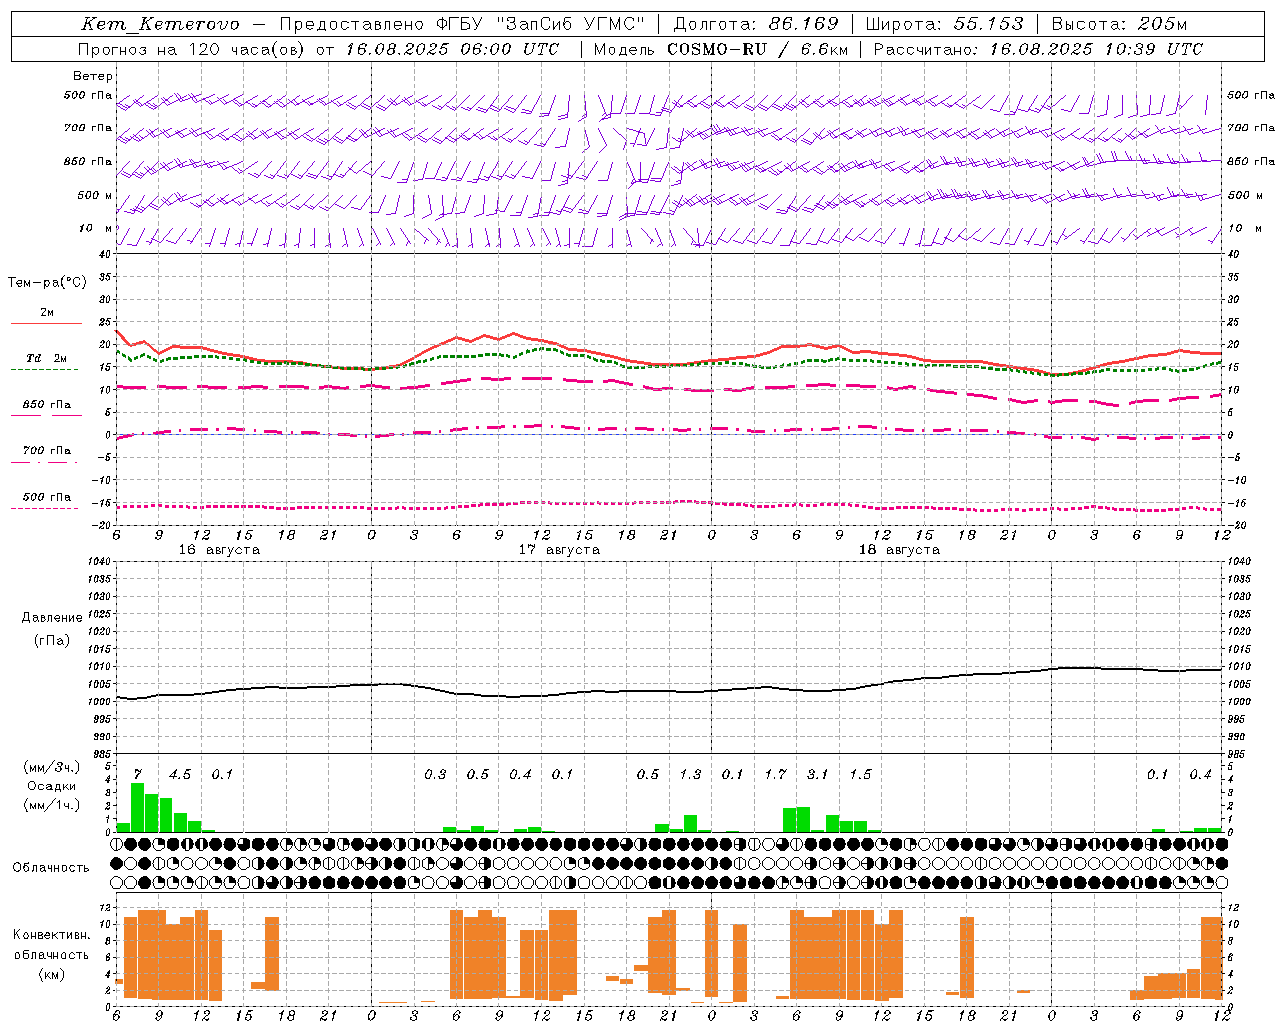This screenshot has height=1024, width=1280.
Task: Click the station name Kem_Kemerovo
Action: click(x=160, y=24)
